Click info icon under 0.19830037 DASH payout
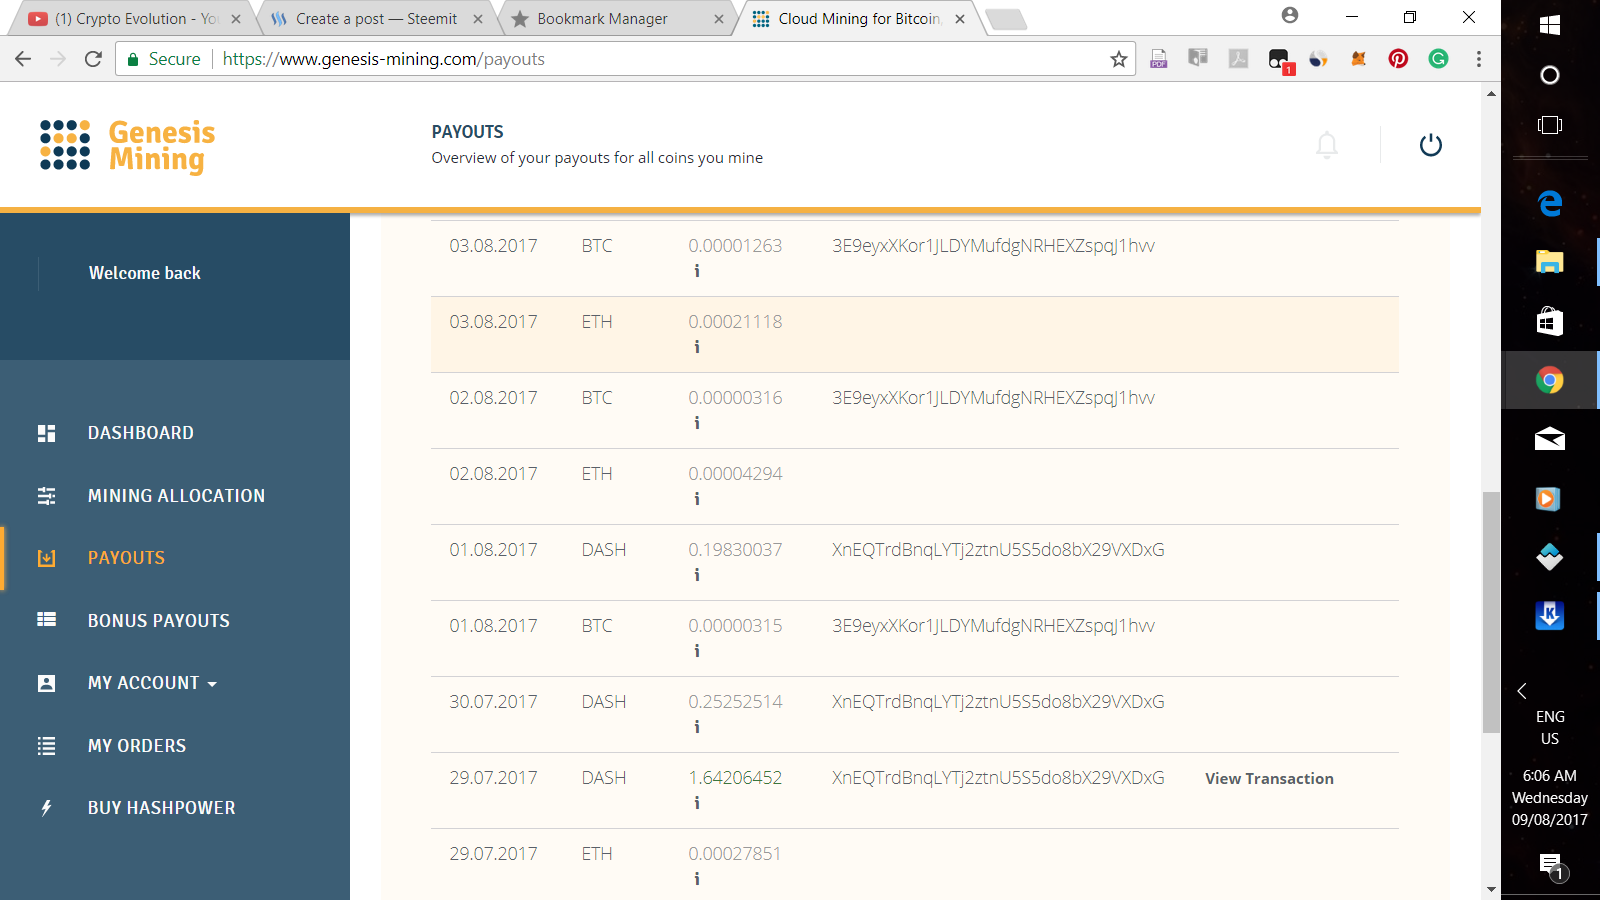This screenshot has height=900, width=1600. [697, 575]
